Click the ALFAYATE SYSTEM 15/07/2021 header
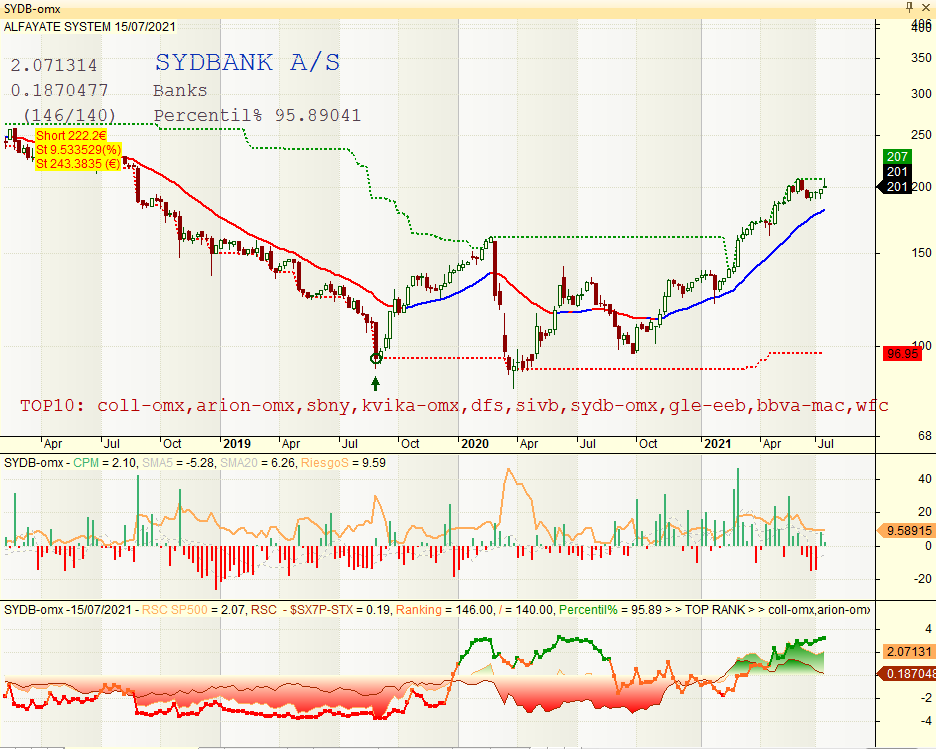Image resolution: width=936 pixels, height=749 pixels. tap(90, 27)
